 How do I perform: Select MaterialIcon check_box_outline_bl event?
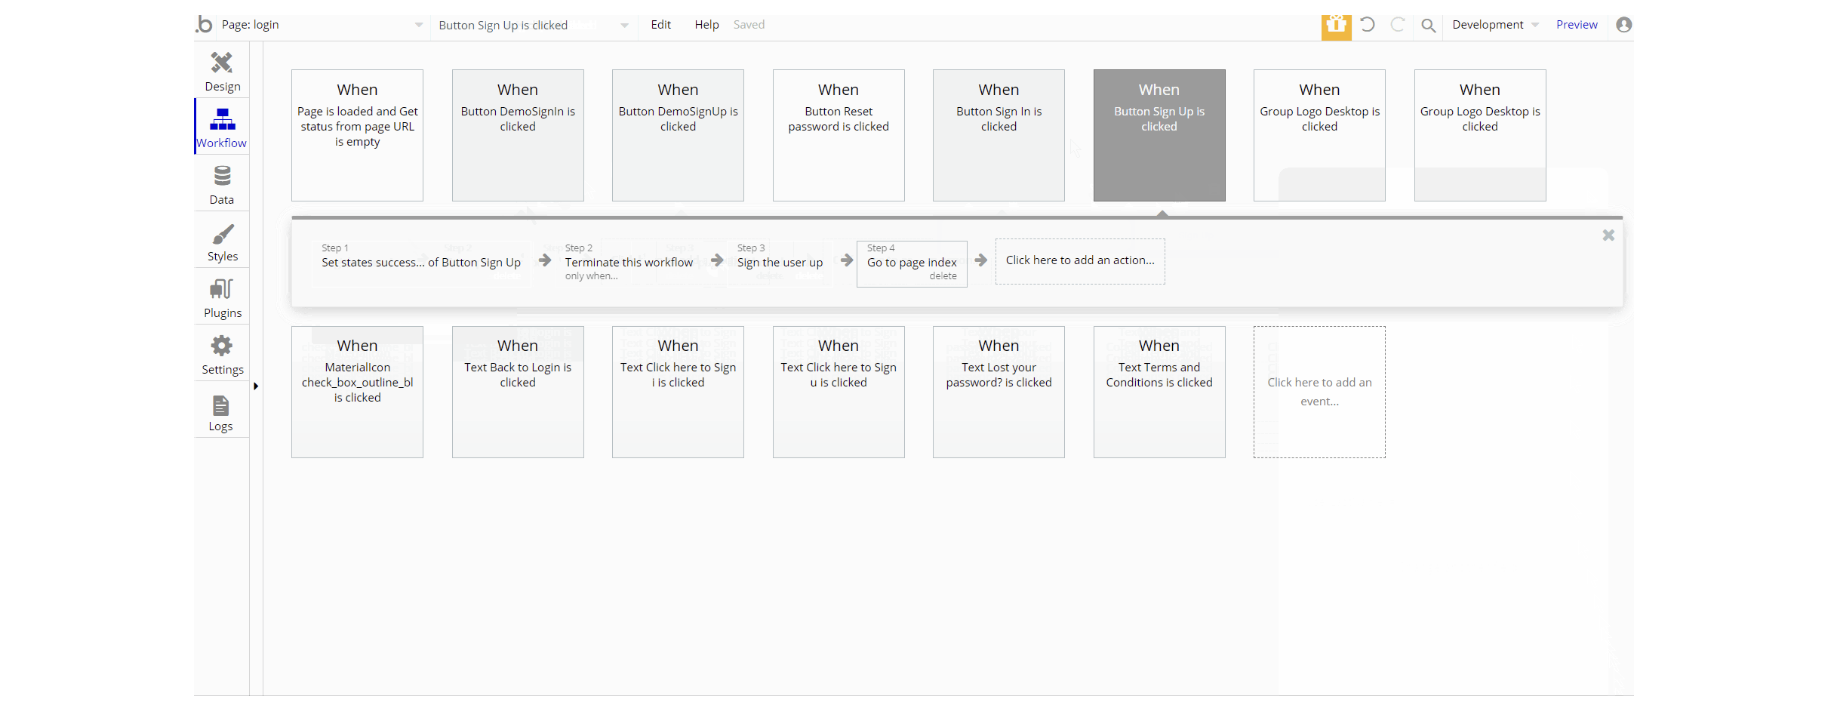pyautogui.click(x=357, y=392)
